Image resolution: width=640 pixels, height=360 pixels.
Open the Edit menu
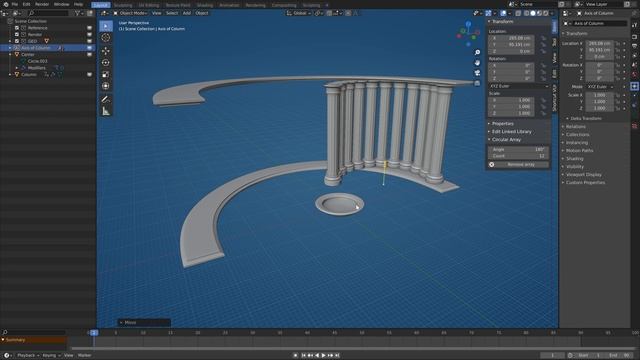pyautogui.click(x=27, y=4)
